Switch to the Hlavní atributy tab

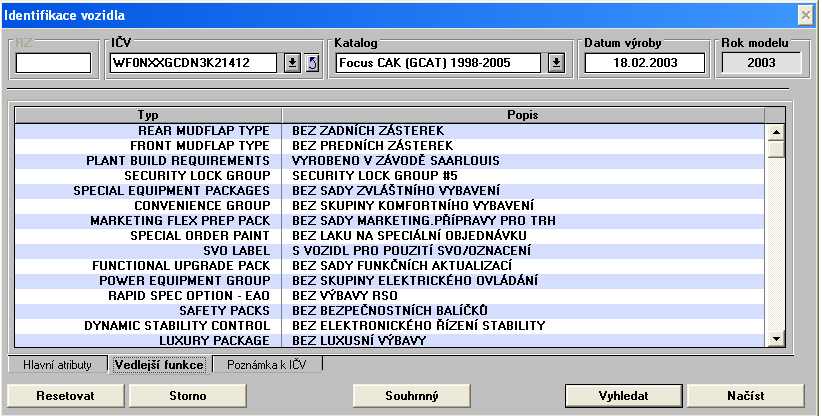(x=58, y=365)
